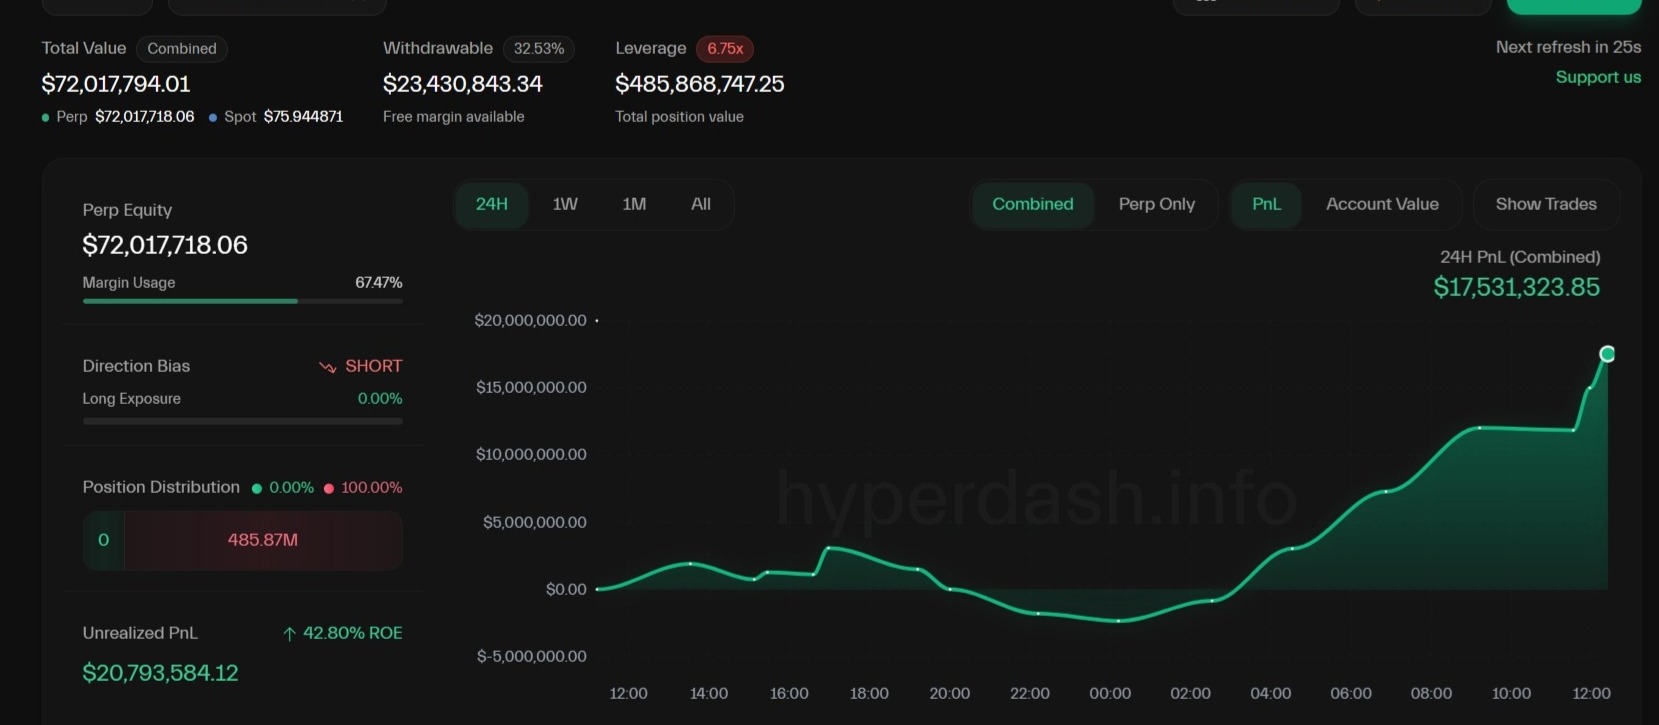Enable the Combined chart view

[x=1032, y=204]
